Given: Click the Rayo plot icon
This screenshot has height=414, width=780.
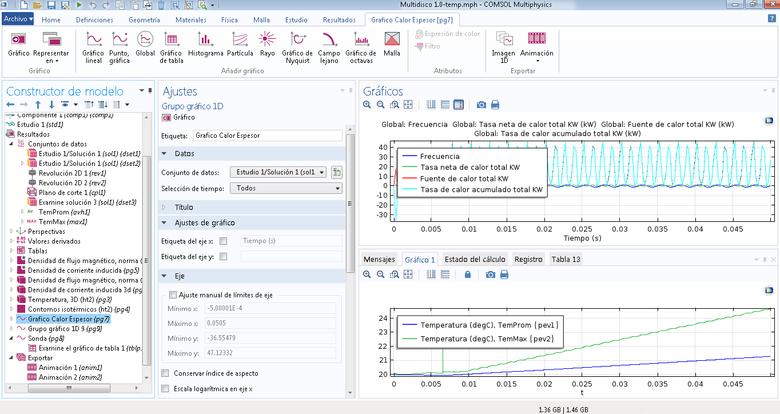Looking at the screenshot, I should point(267,44).
